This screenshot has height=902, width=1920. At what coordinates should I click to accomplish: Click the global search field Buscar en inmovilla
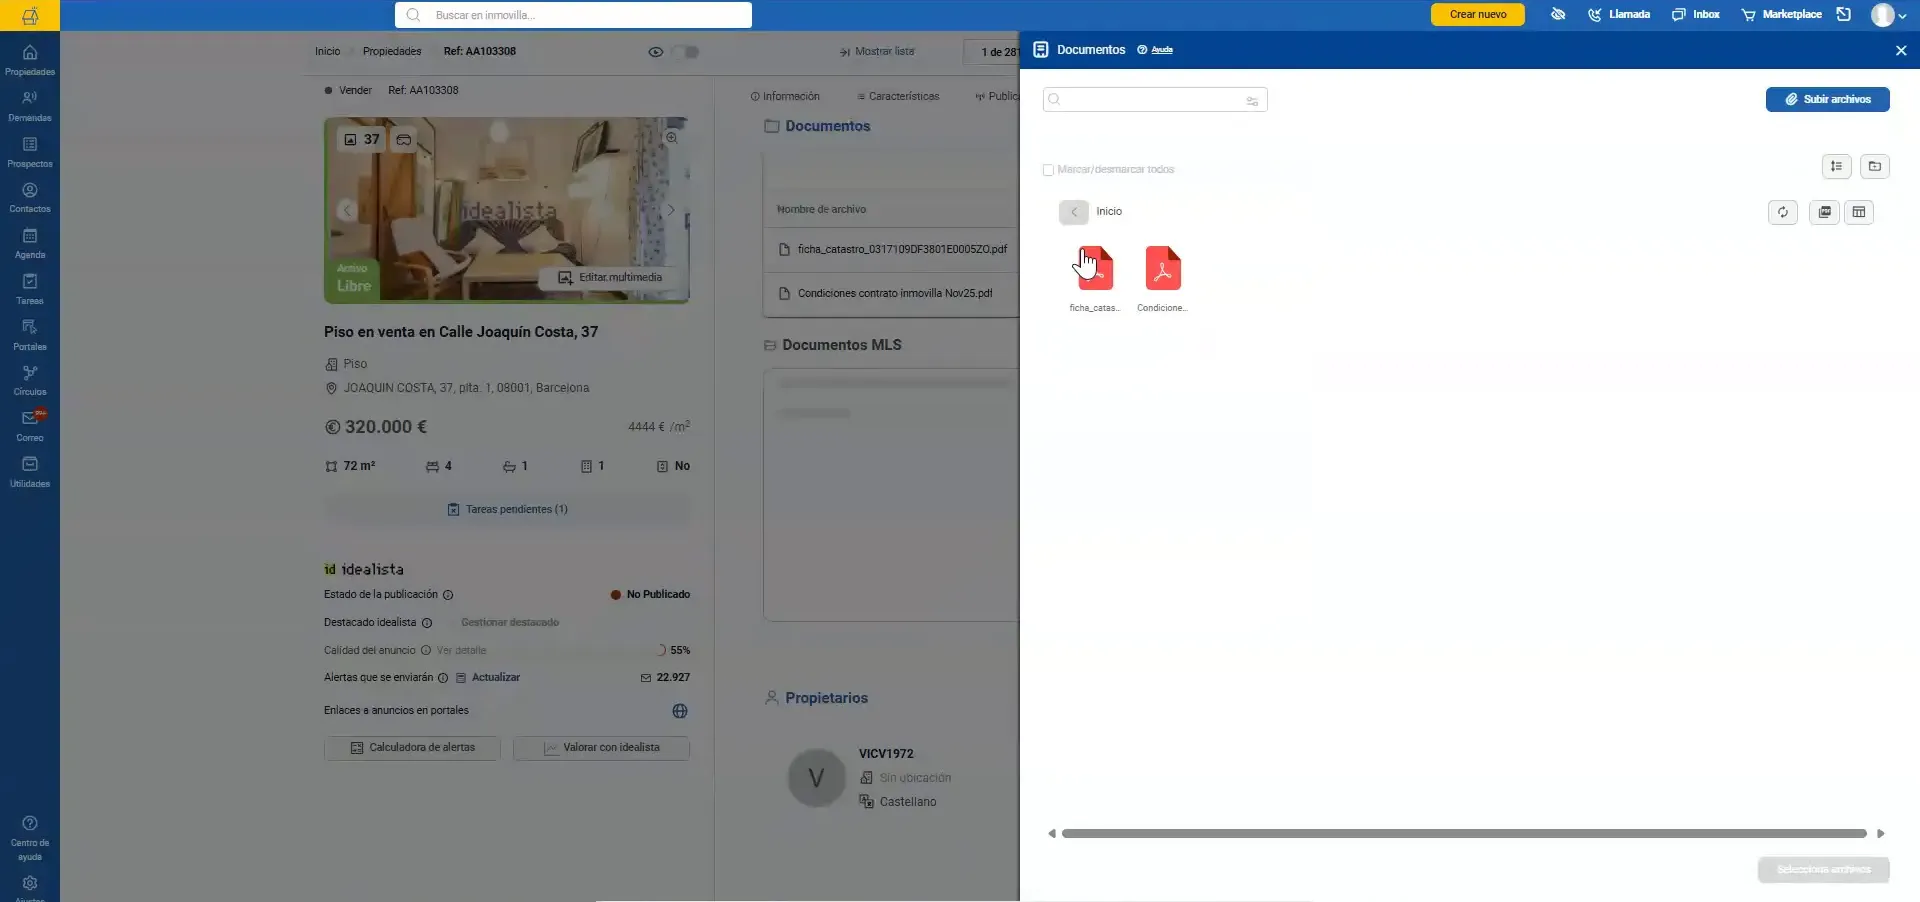pyautogui.click(x=574, y=15)
